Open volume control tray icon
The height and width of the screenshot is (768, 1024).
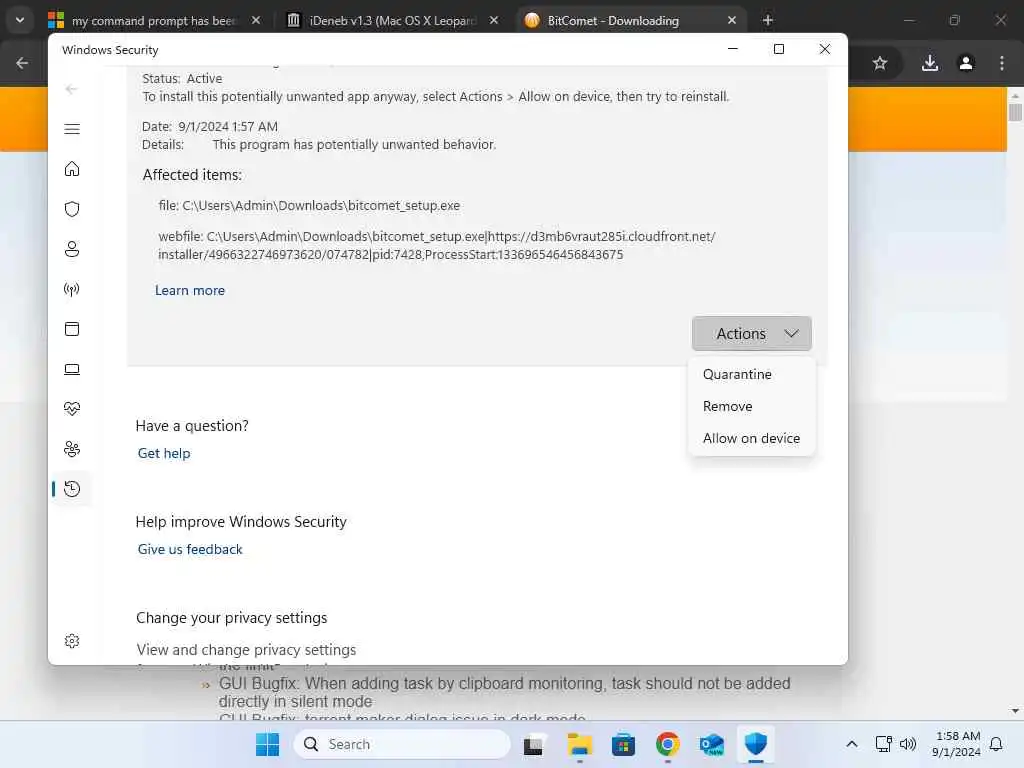coord(908,744)
